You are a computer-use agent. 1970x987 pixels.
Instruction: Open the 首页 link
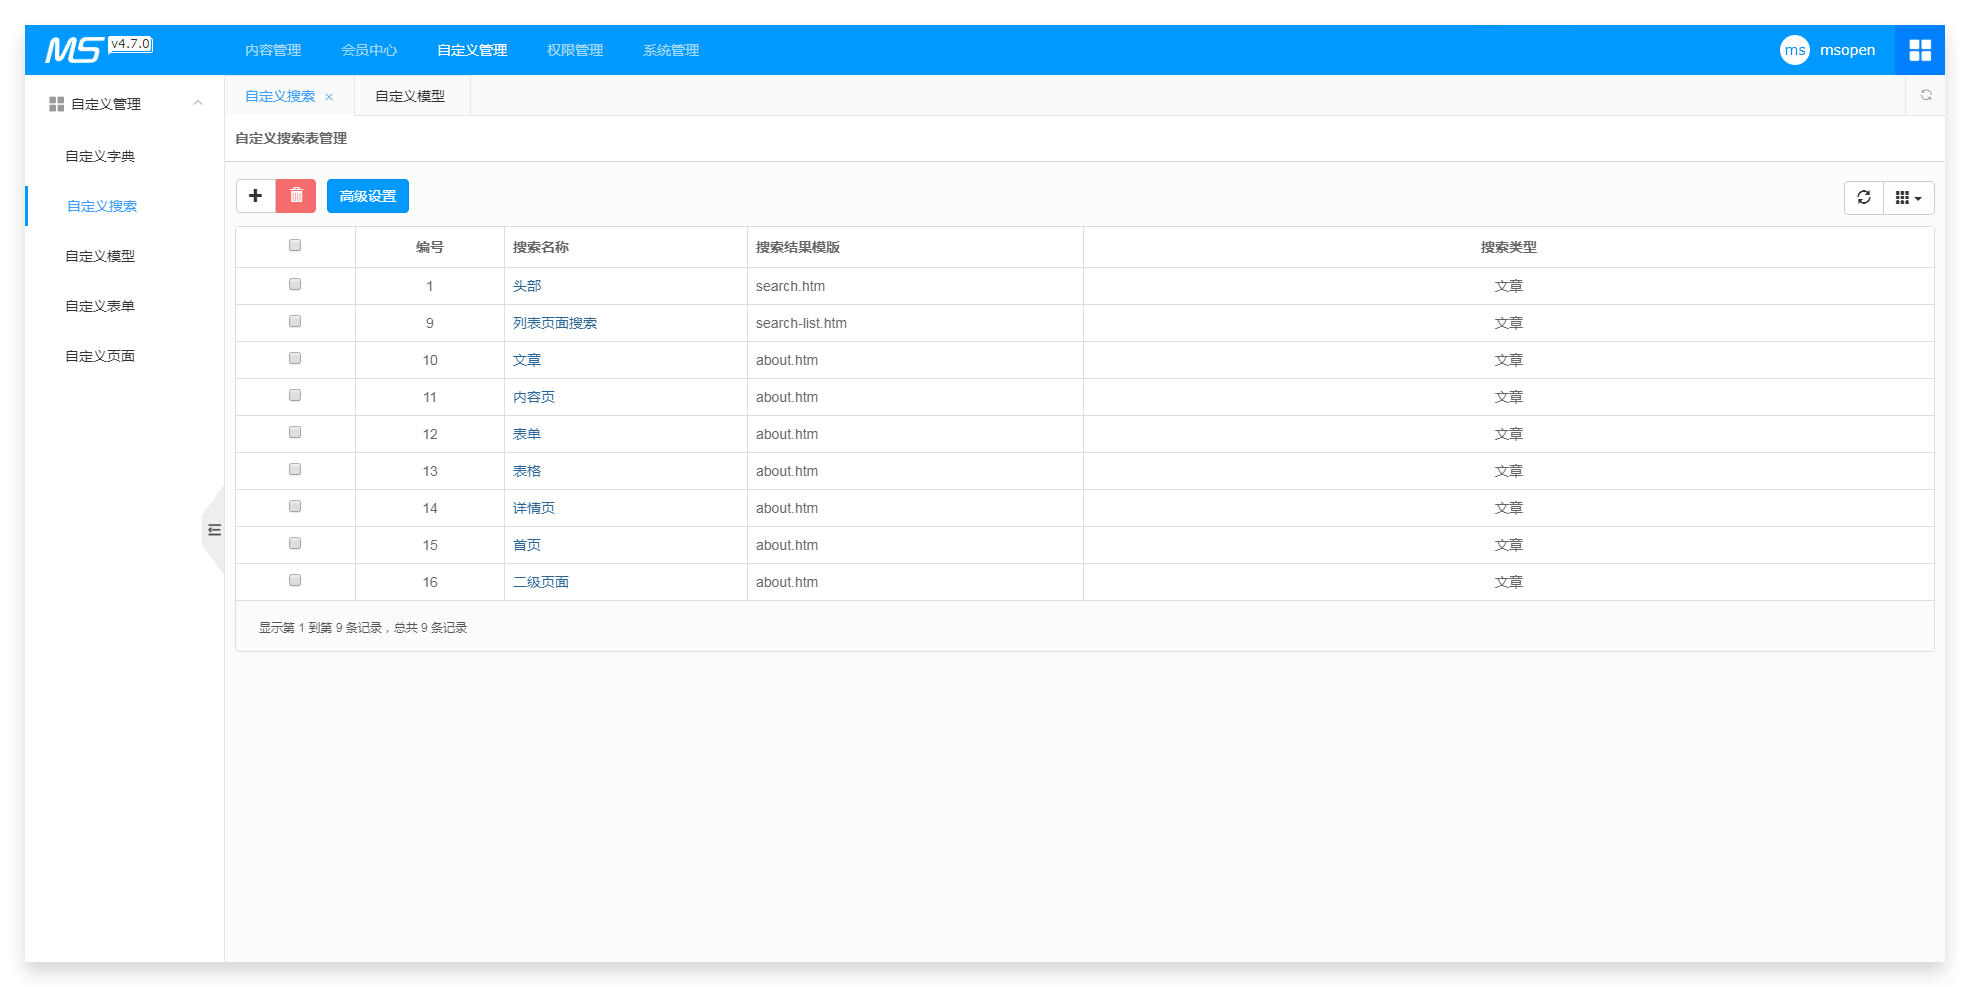(x=527, y=545)
